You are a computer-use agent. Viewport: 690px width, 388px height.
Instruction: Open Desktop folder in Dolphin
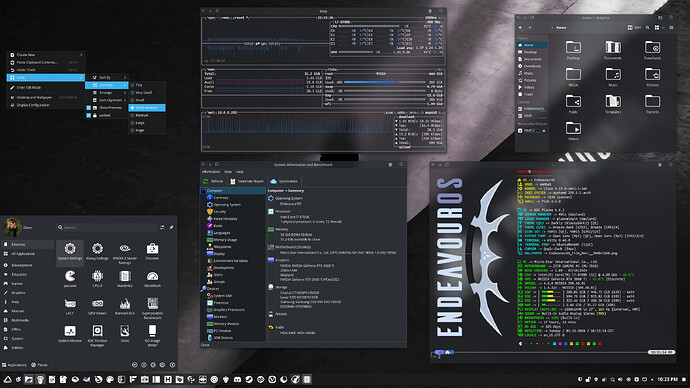pos(573,50)
